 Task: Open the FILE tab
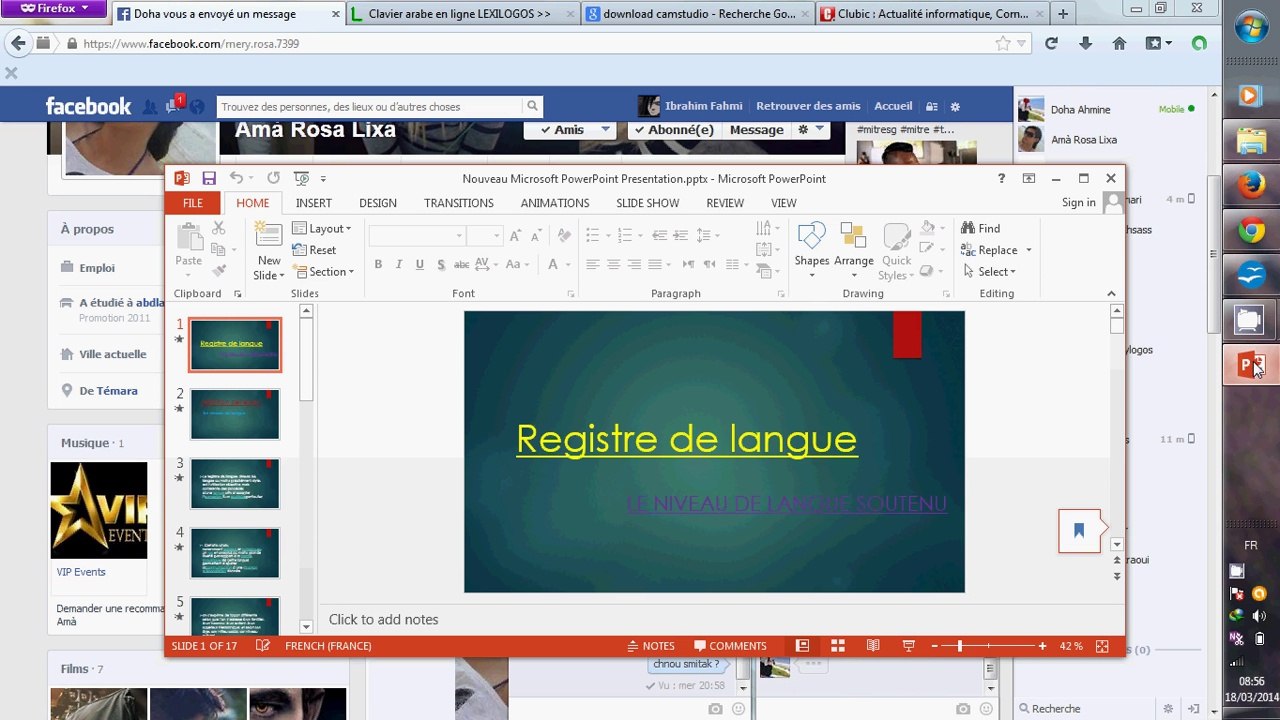(193, 203)
